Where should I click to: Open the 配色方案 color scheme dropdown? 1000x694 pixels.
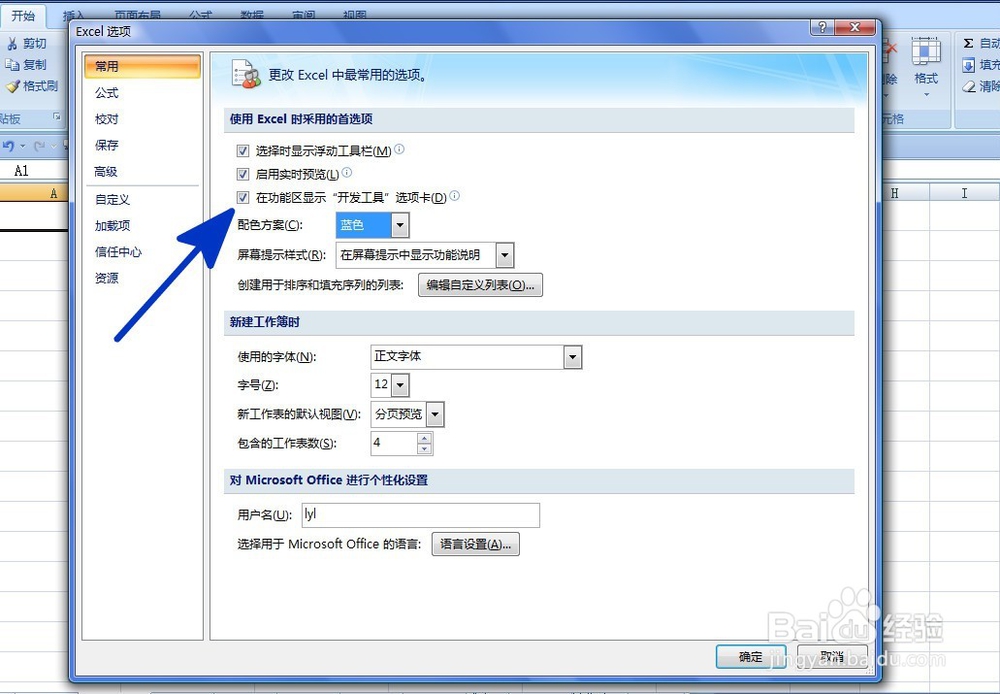(400, 225)
